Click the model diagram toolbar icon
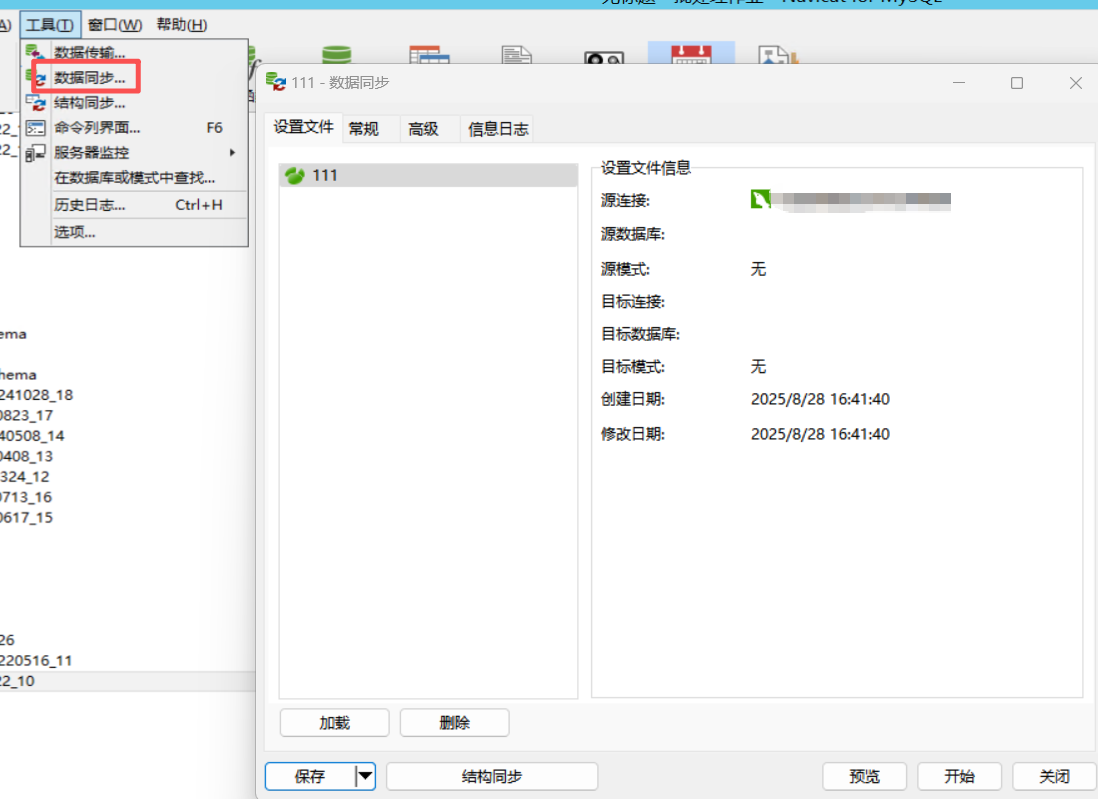This screenshot has height=799, width=1098. [x=778, y=55]
